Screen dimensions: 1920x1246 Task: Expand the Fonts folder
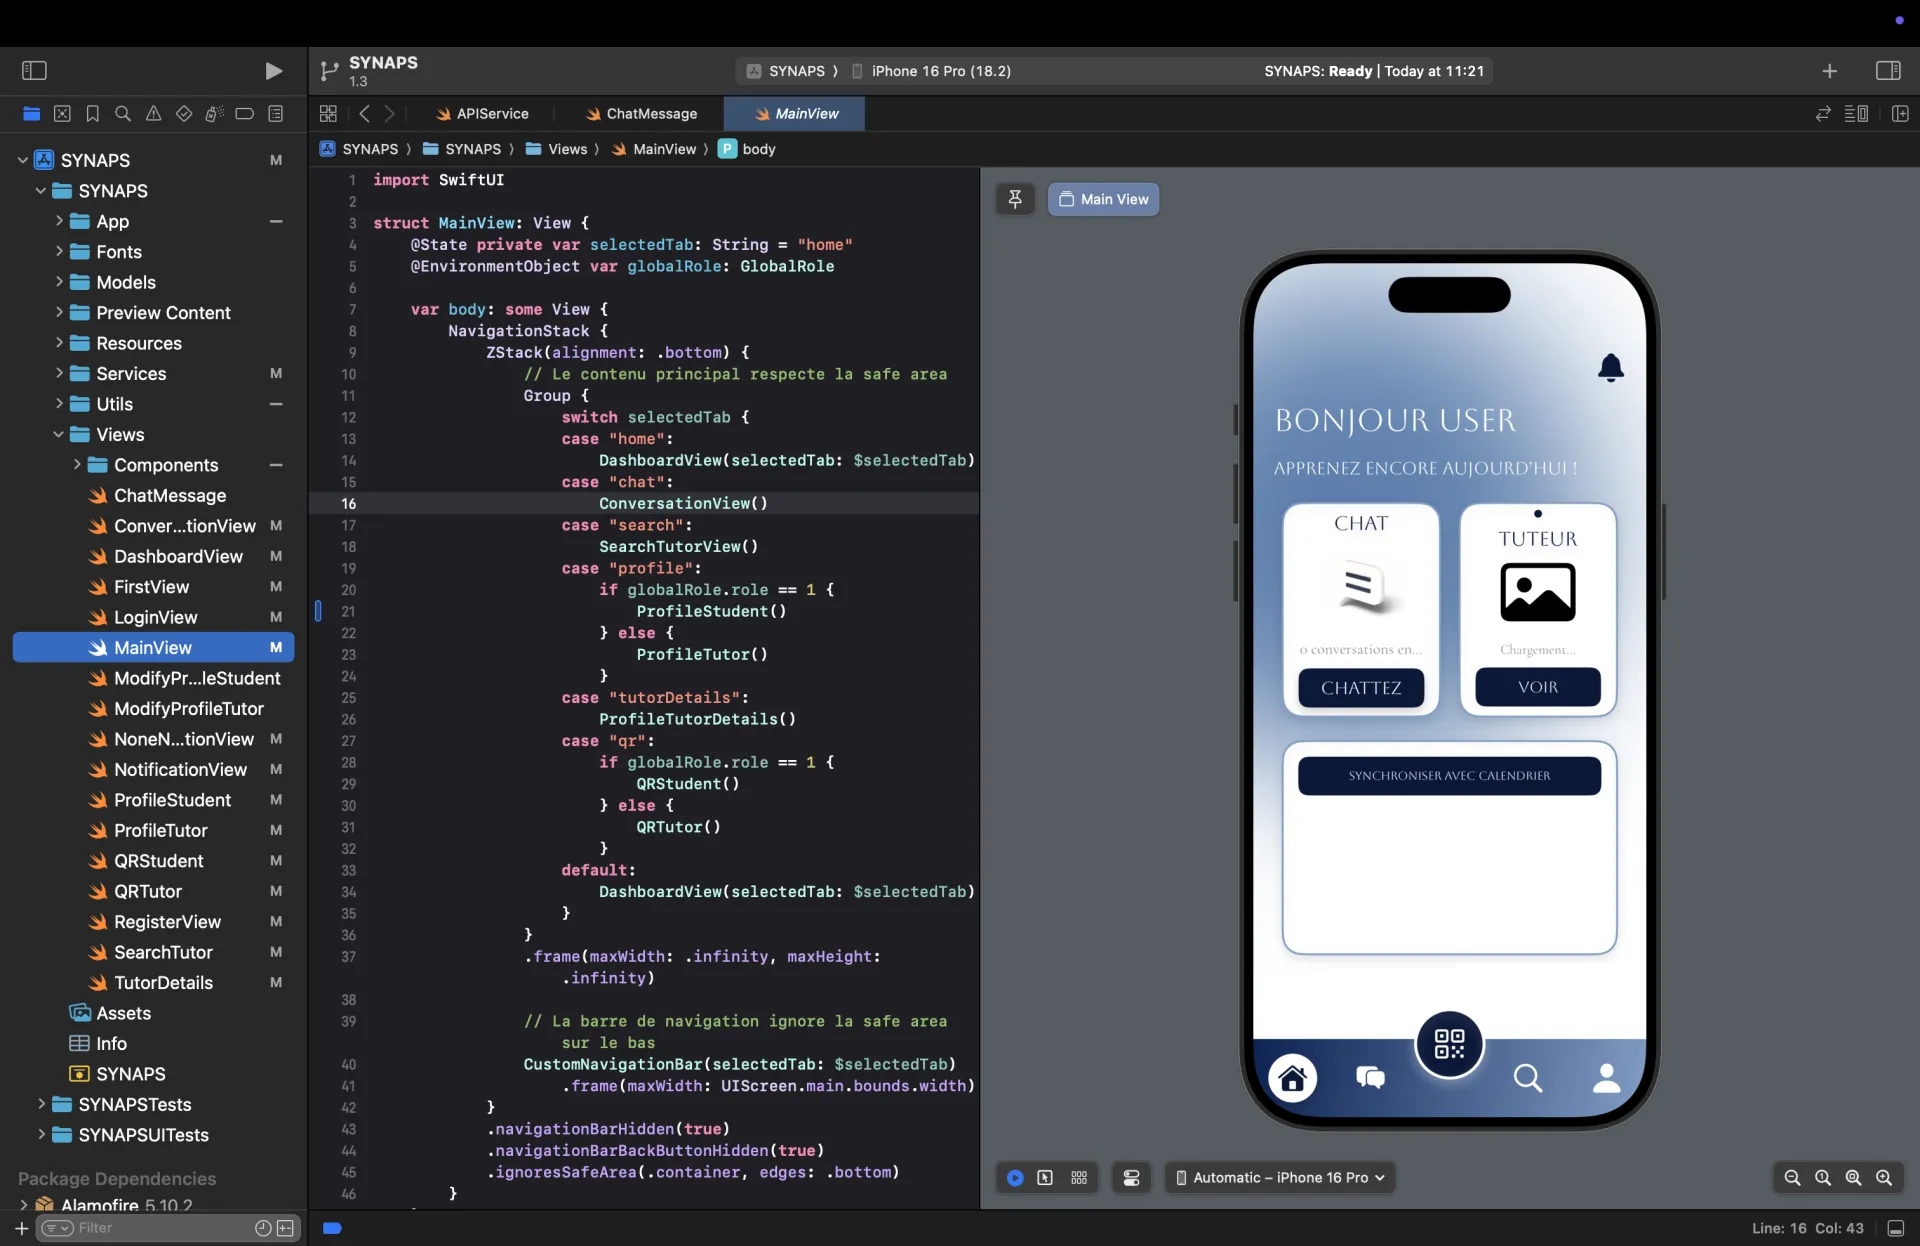coord(59,251)
